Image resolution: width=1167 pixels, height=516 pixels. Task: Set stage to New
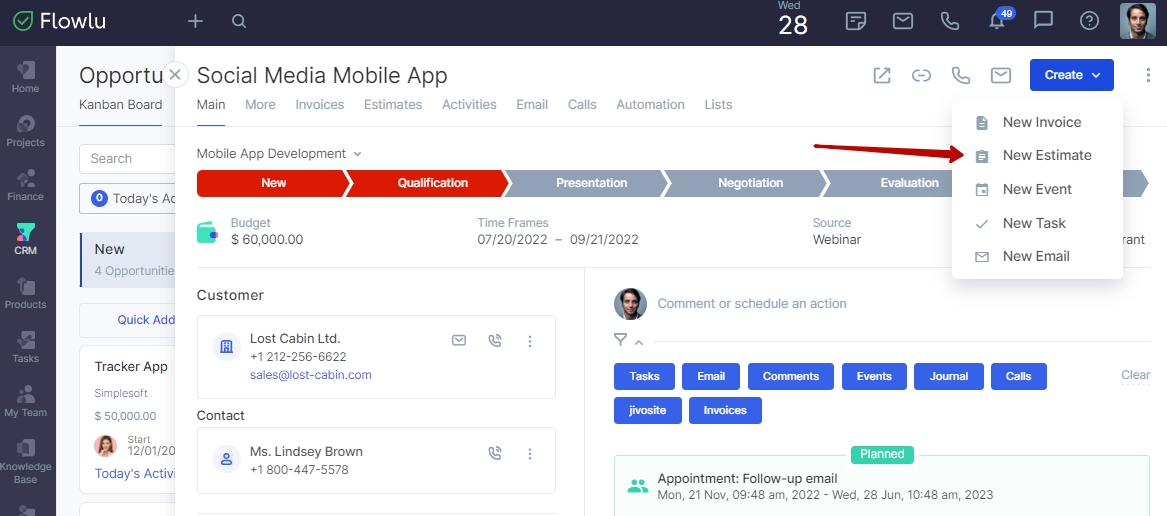pos(272,183)
